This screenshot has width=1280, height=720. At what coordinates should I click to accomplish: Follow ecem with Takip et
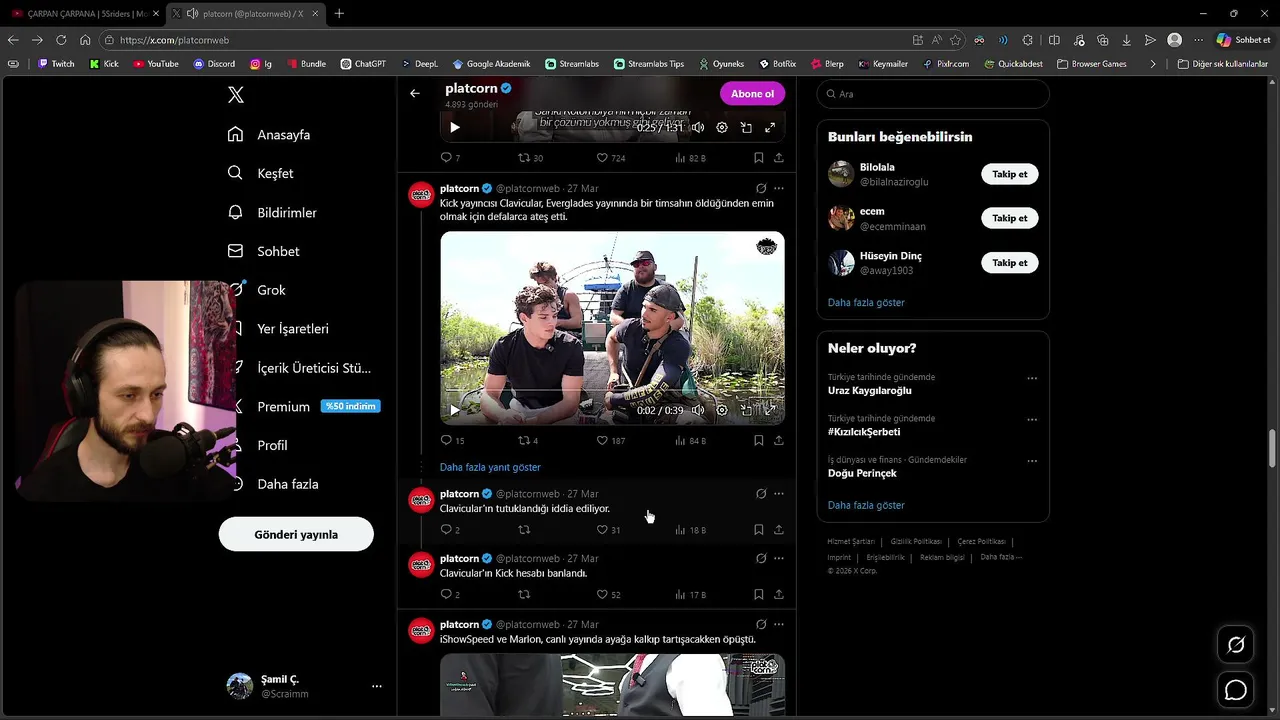(x=1009, y=218)
